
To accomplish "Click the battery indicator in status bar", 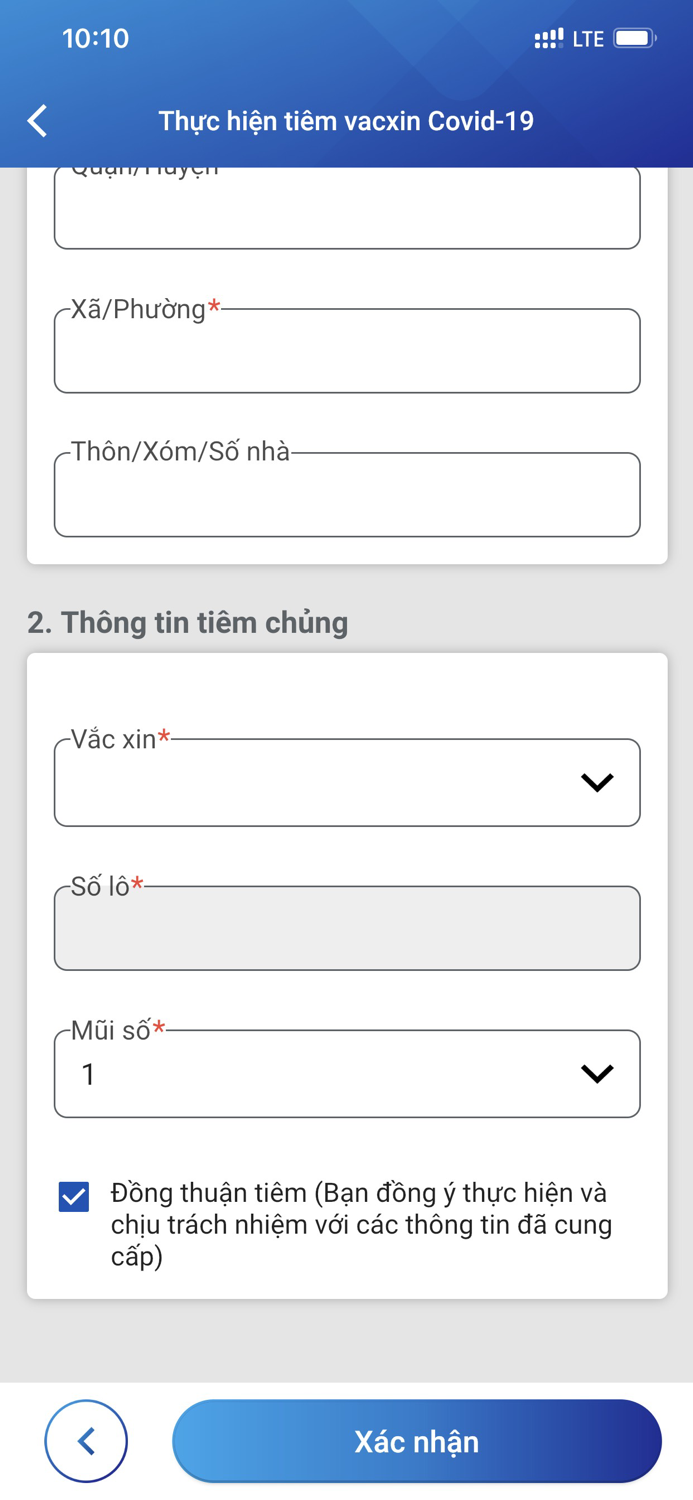I will click(633, 38).
